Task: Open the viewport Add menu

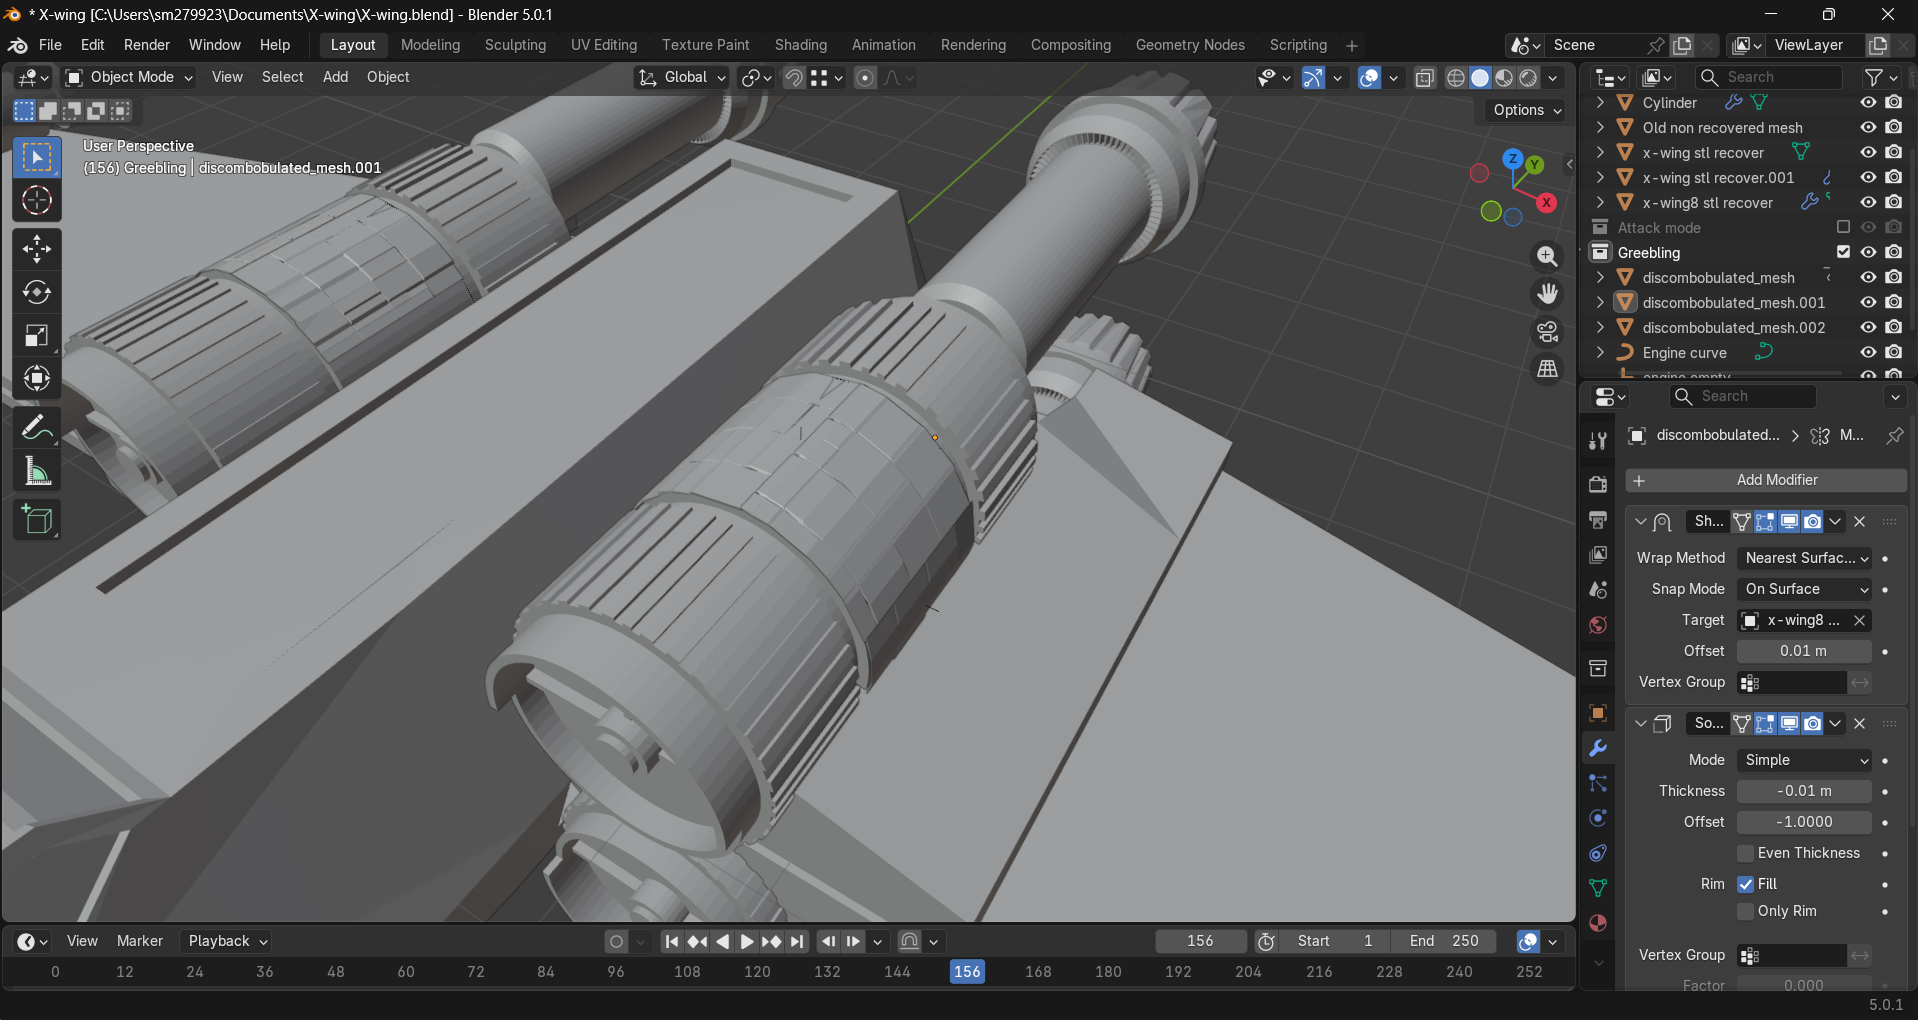Action: click(x=335, y=77)
